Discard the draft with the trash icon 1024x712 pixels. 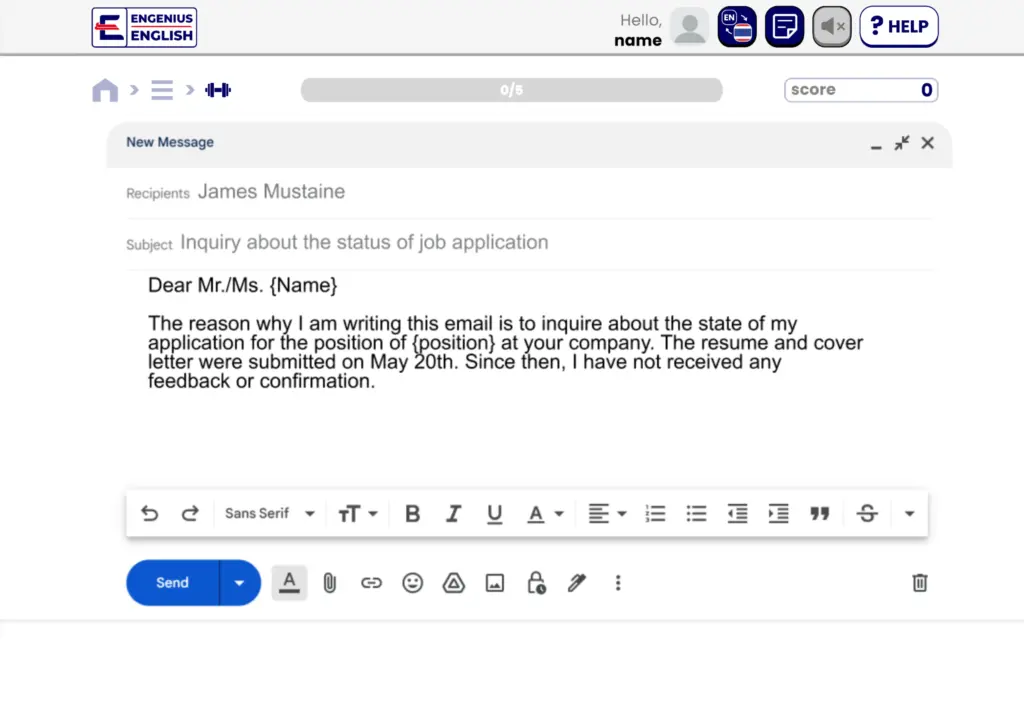click(x=920, y=583)
